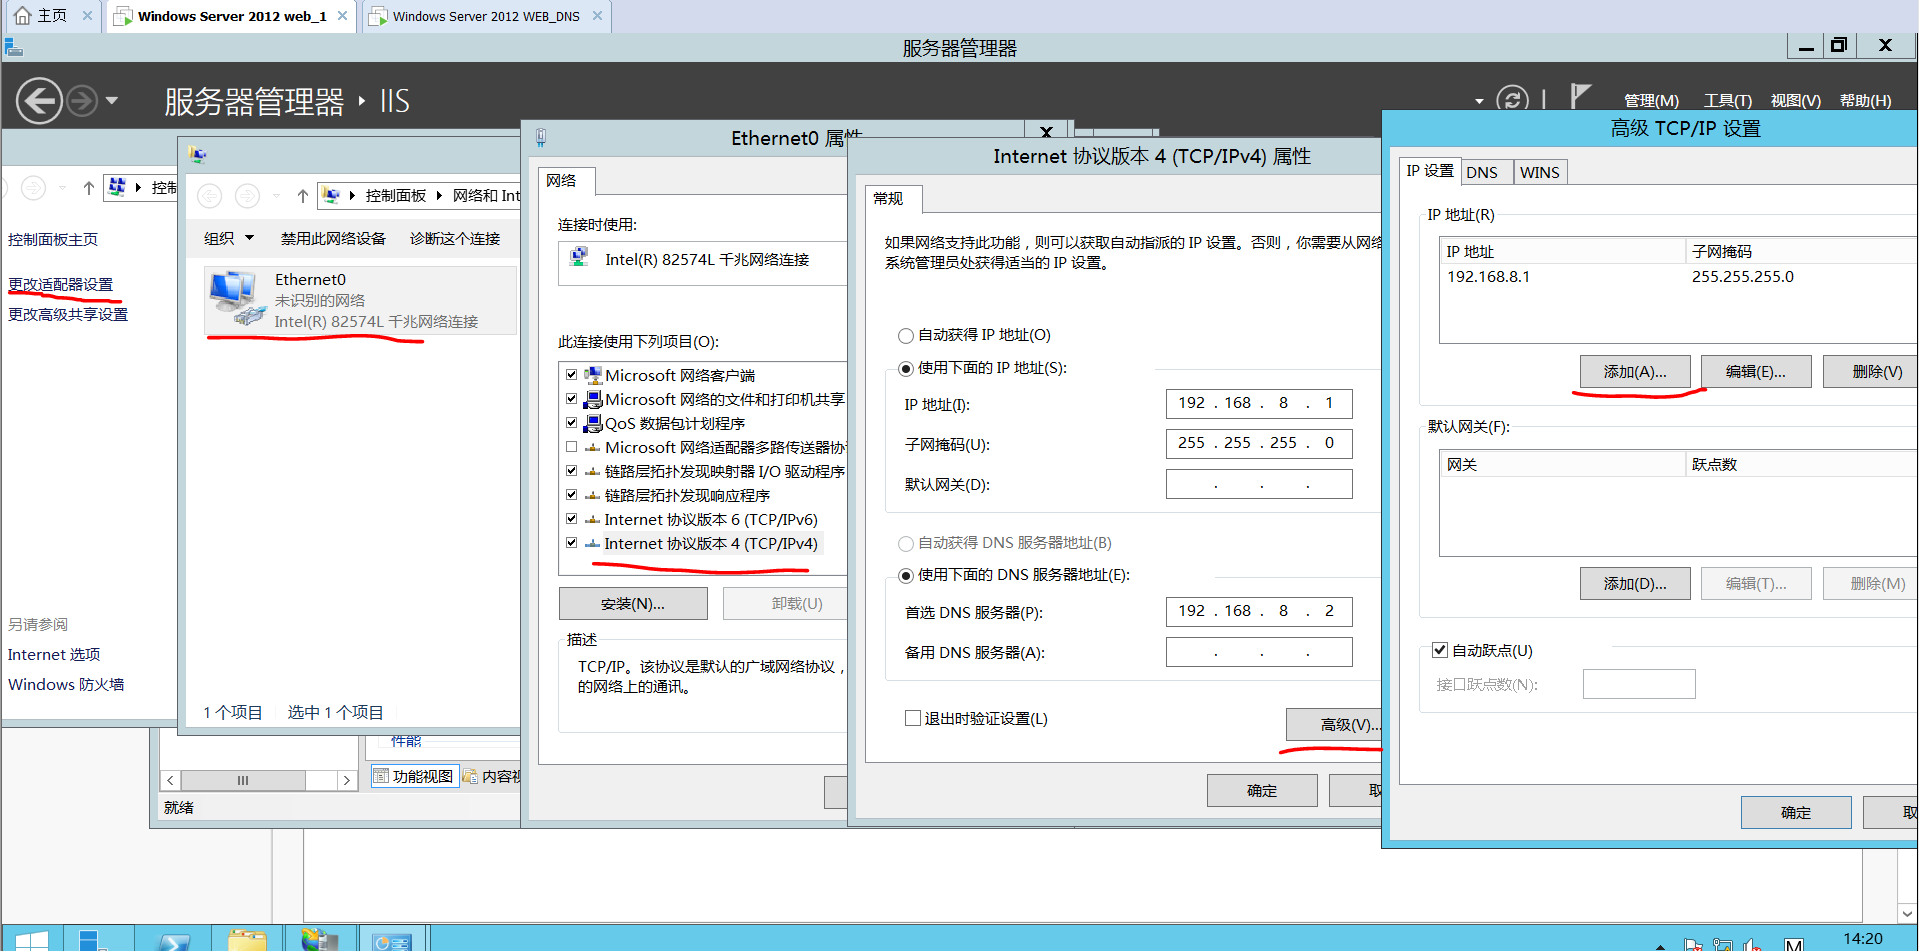Click 控制面板 breadcrumb in address bar
The width and height of the screenshot is (1920, 951).
click(x=396, y=196)
